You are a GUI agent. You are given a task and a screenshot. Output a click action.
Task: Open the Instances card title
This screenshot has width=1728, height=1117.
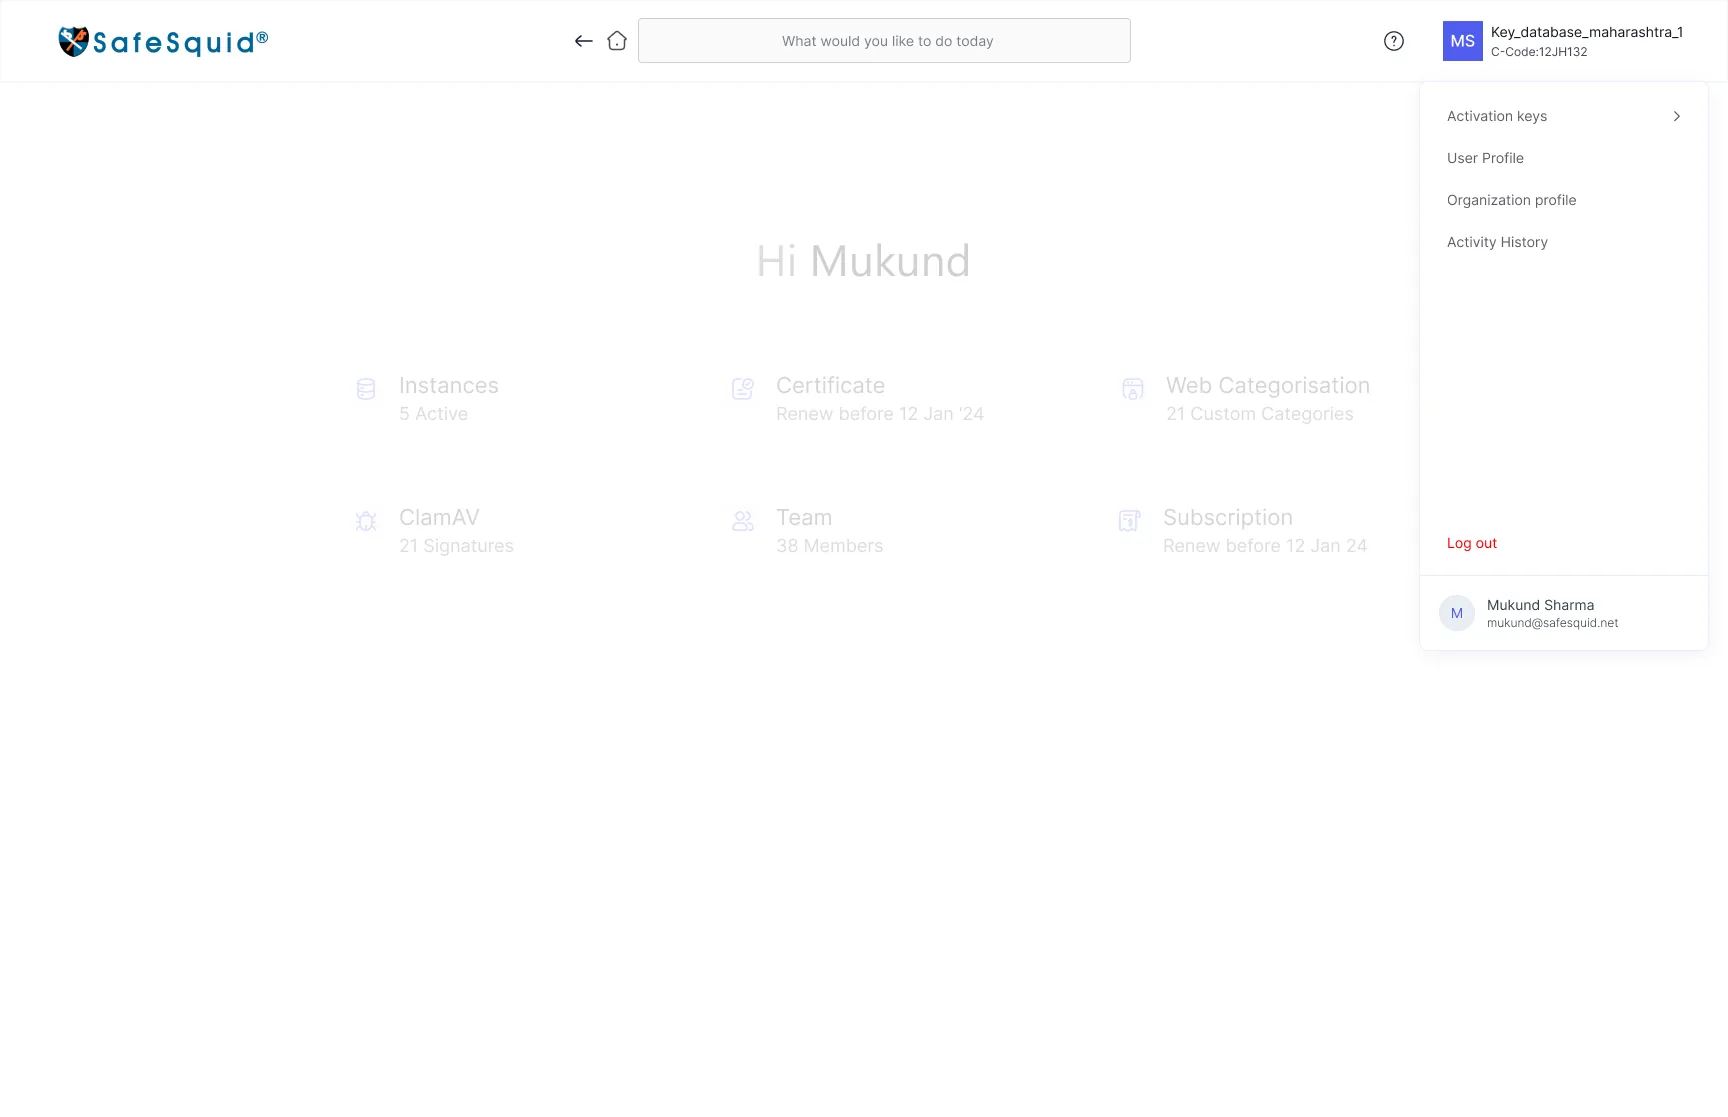tap(449, 386)
